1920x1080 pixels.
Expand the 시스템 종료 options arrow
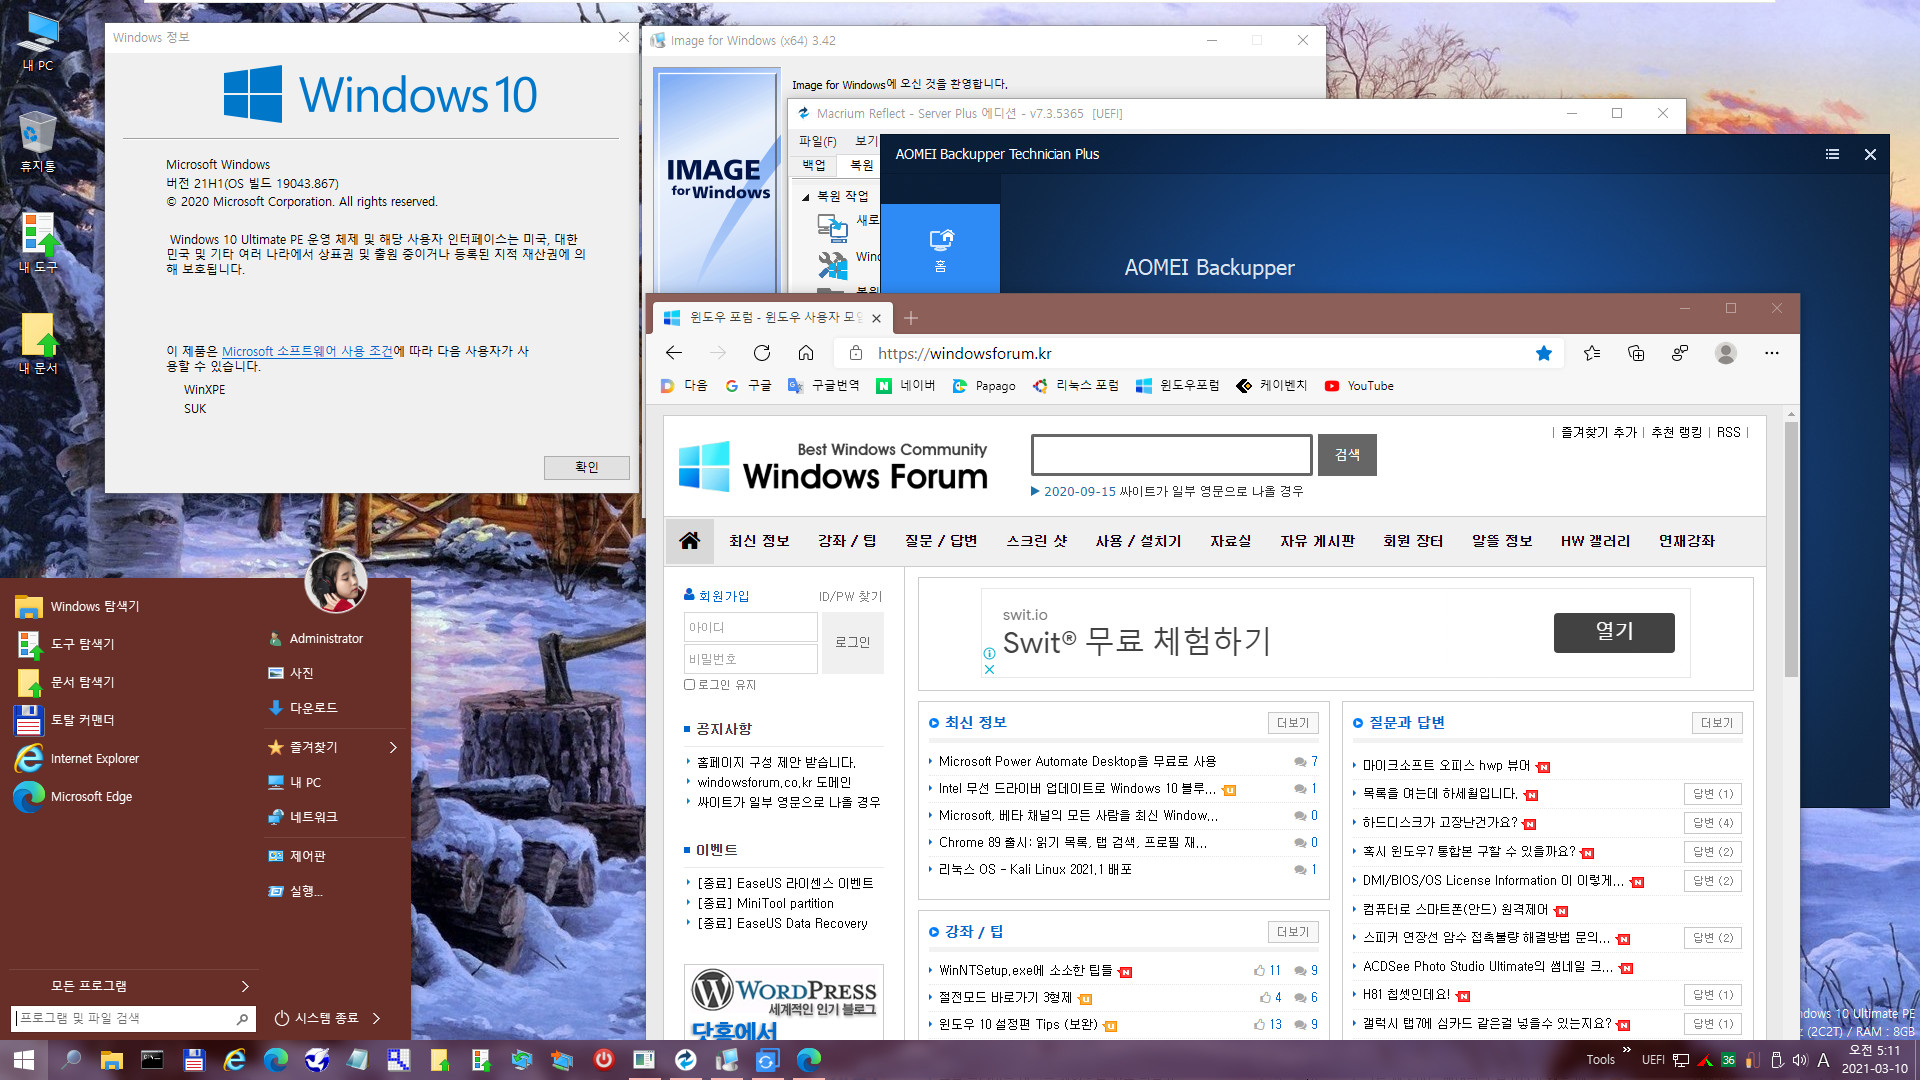376,1018
